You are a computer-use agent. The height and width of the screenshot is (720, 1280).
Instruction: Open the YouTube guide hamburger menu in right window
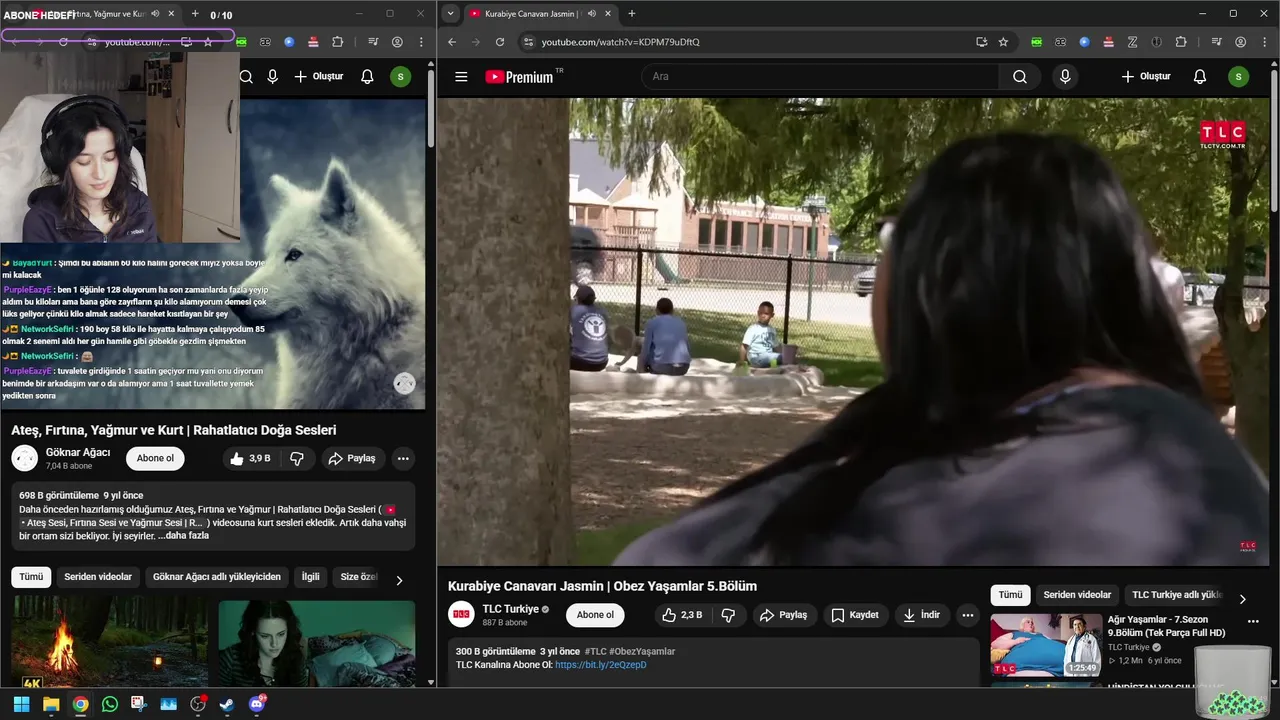[461, 77]
